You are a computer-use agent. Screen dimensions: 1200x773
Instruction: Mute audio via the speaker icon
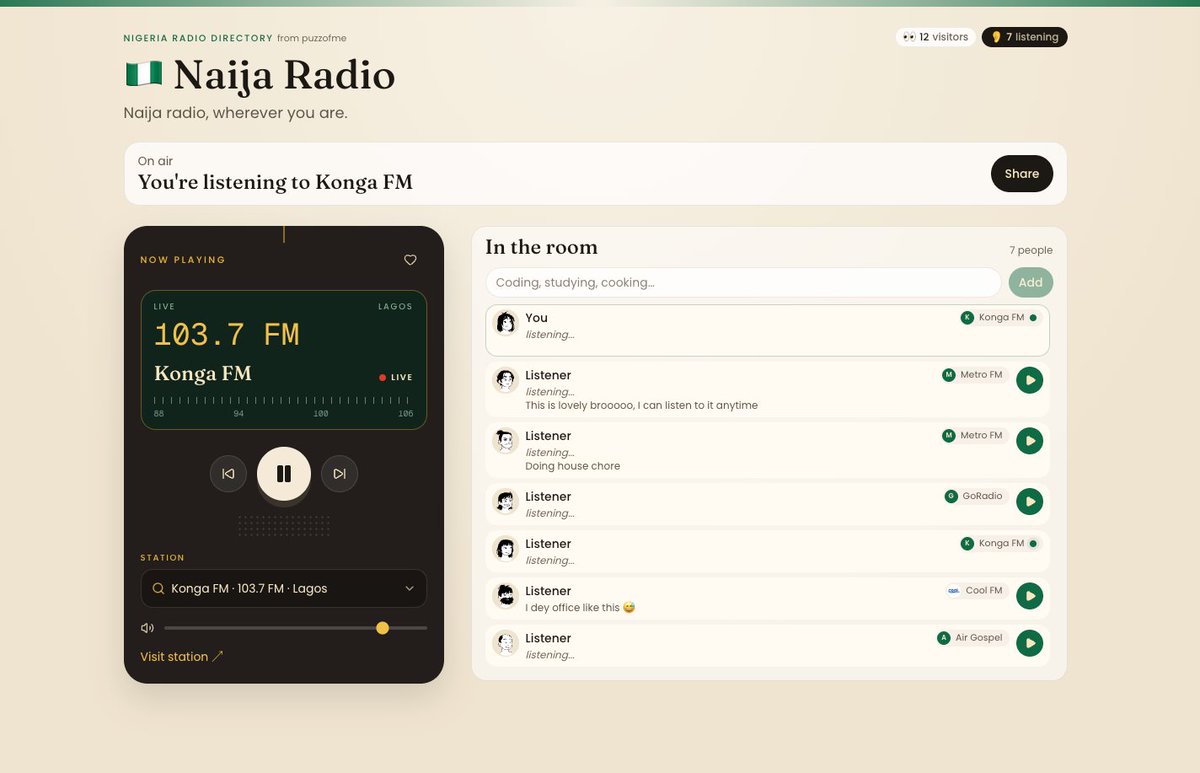coord(147,628)
